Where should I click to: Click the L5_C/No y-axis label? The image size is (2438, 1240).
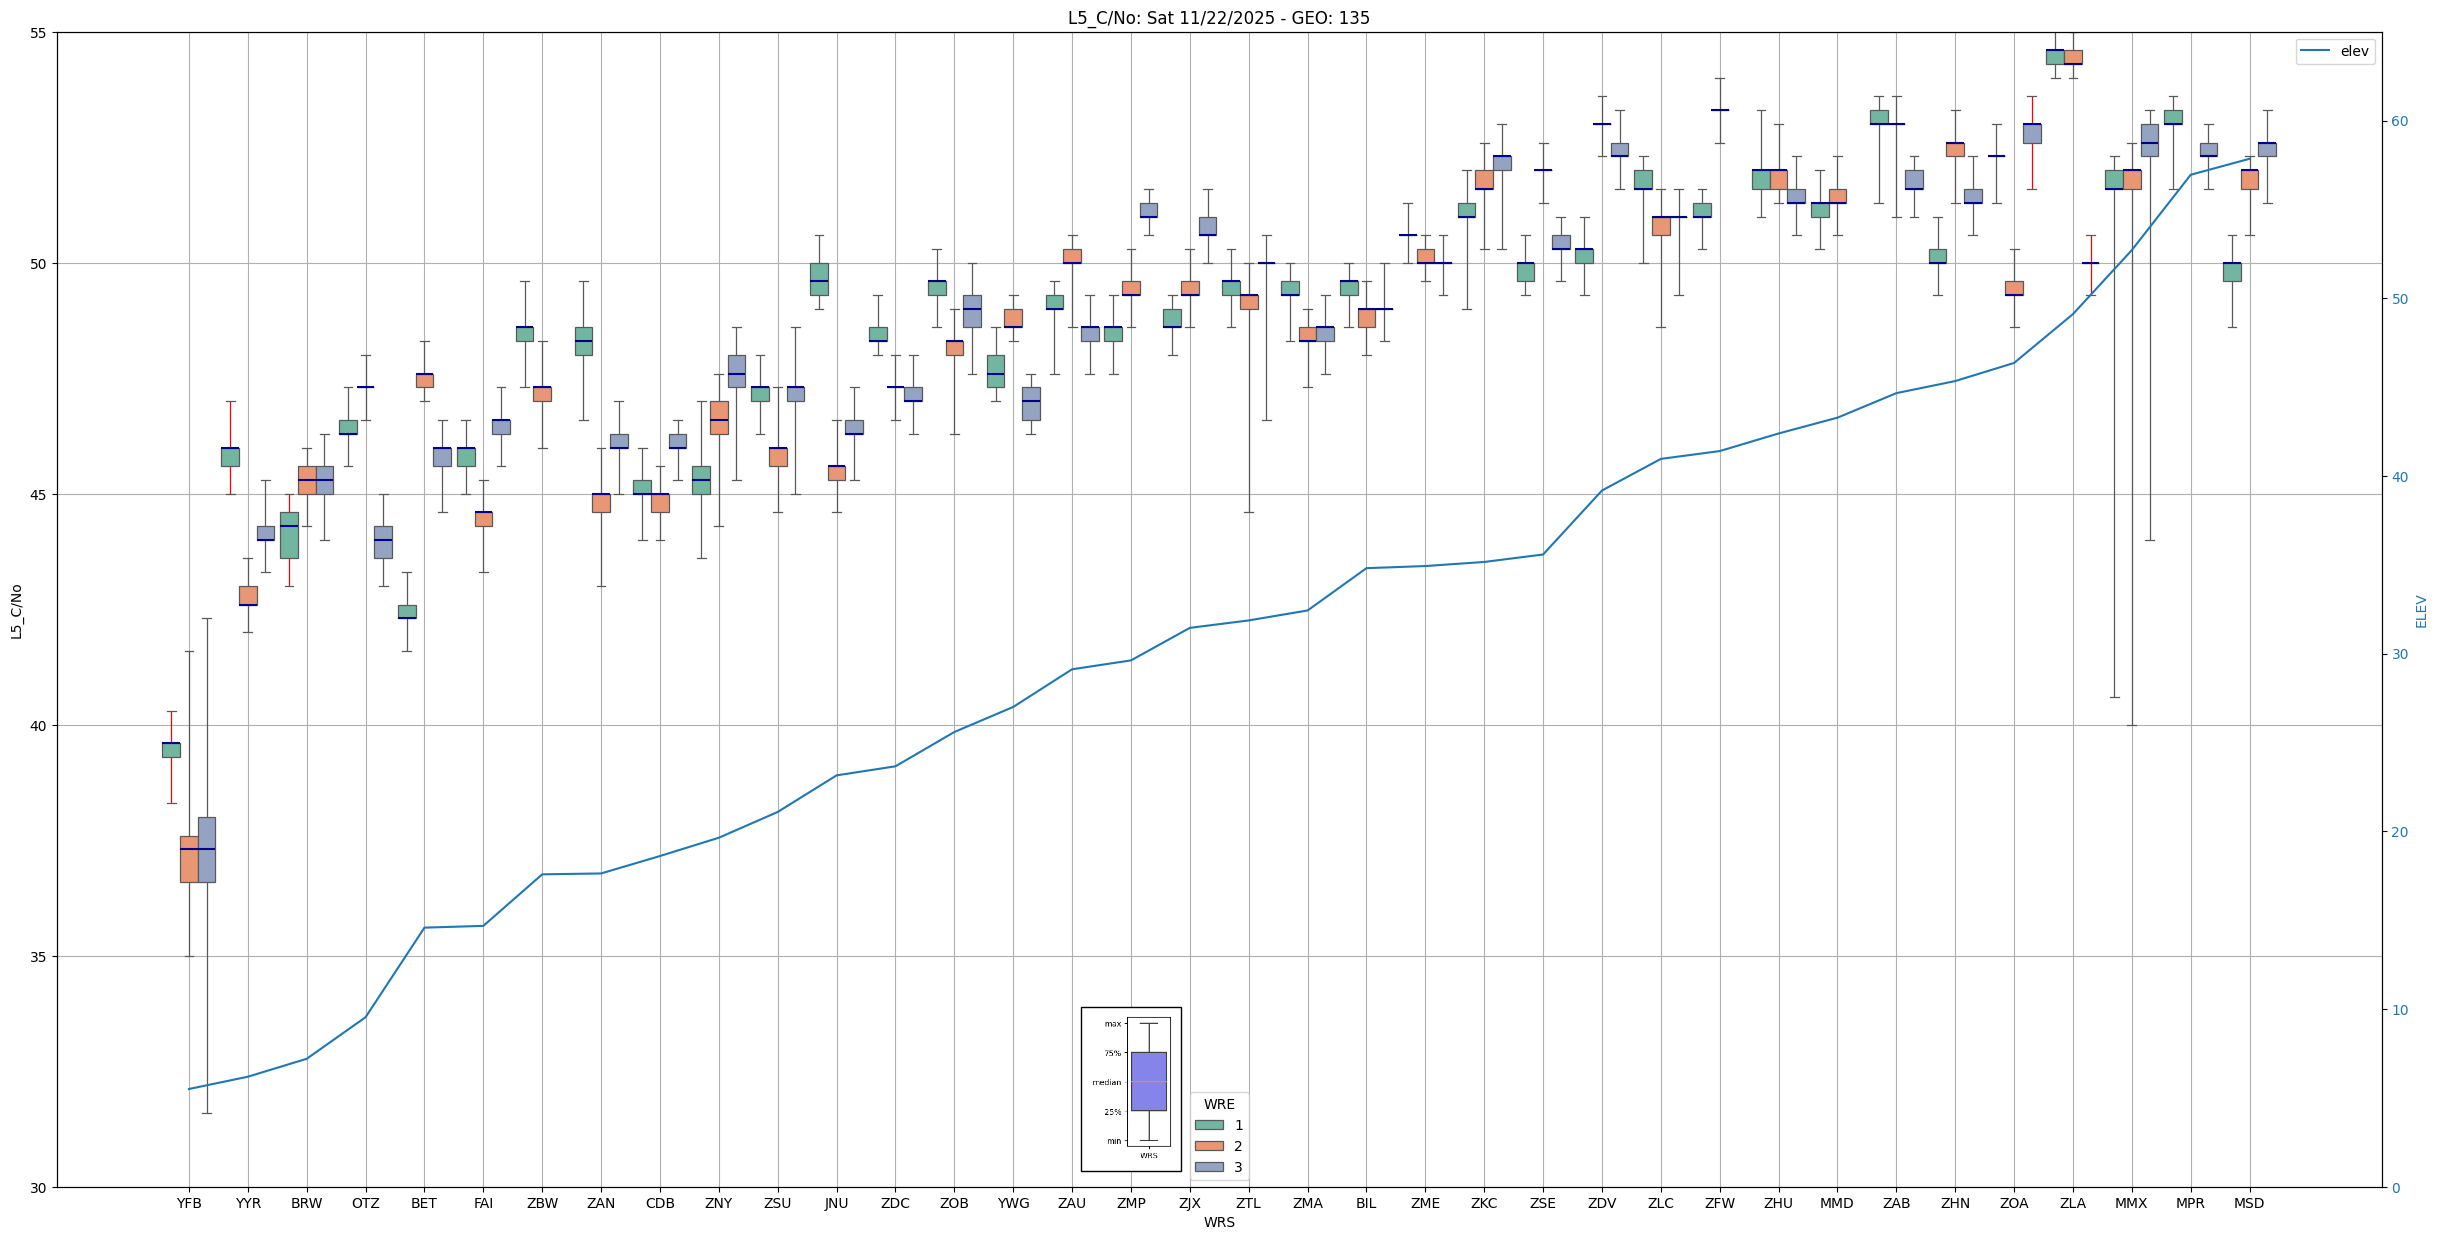pyautogui.click(x=16, y=611)
